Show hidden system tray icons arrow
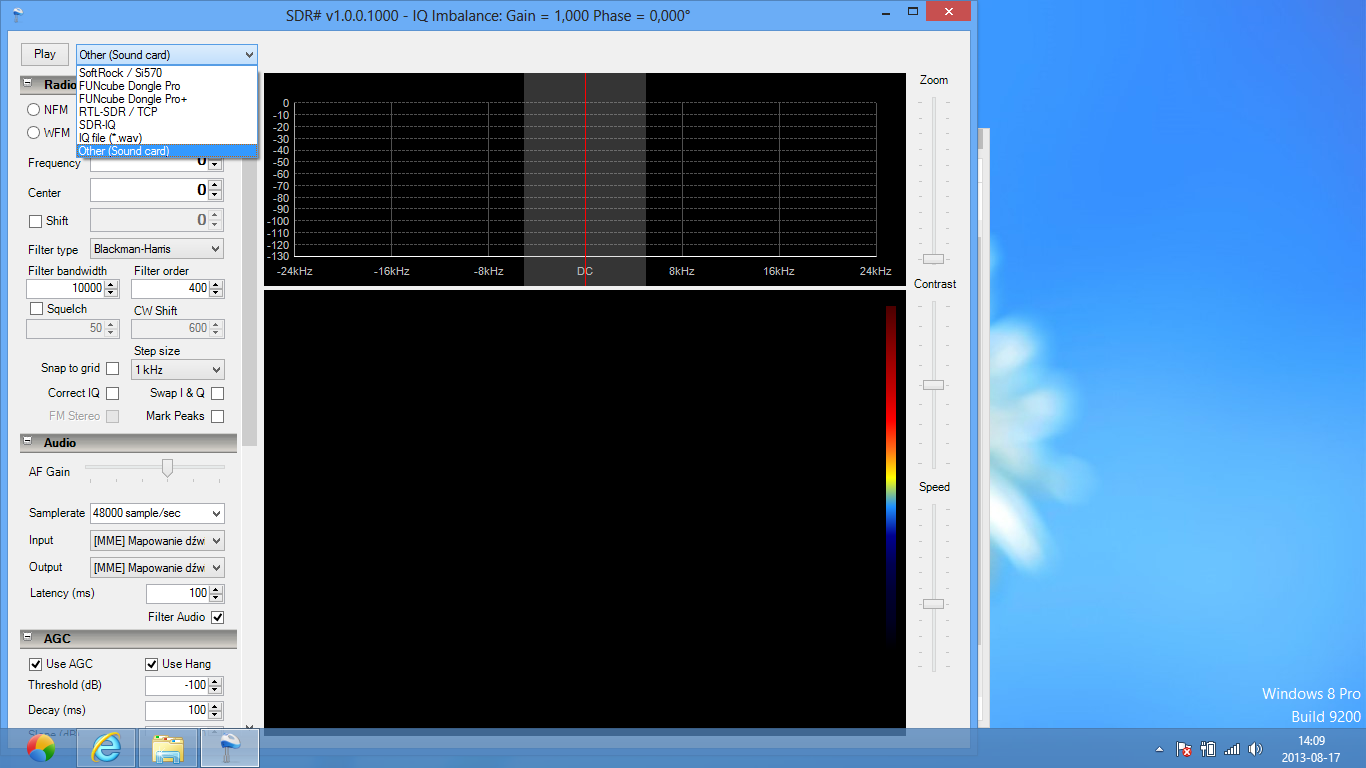Image resolution: width=1366 pixels, height=768 pixels. 1160,749
